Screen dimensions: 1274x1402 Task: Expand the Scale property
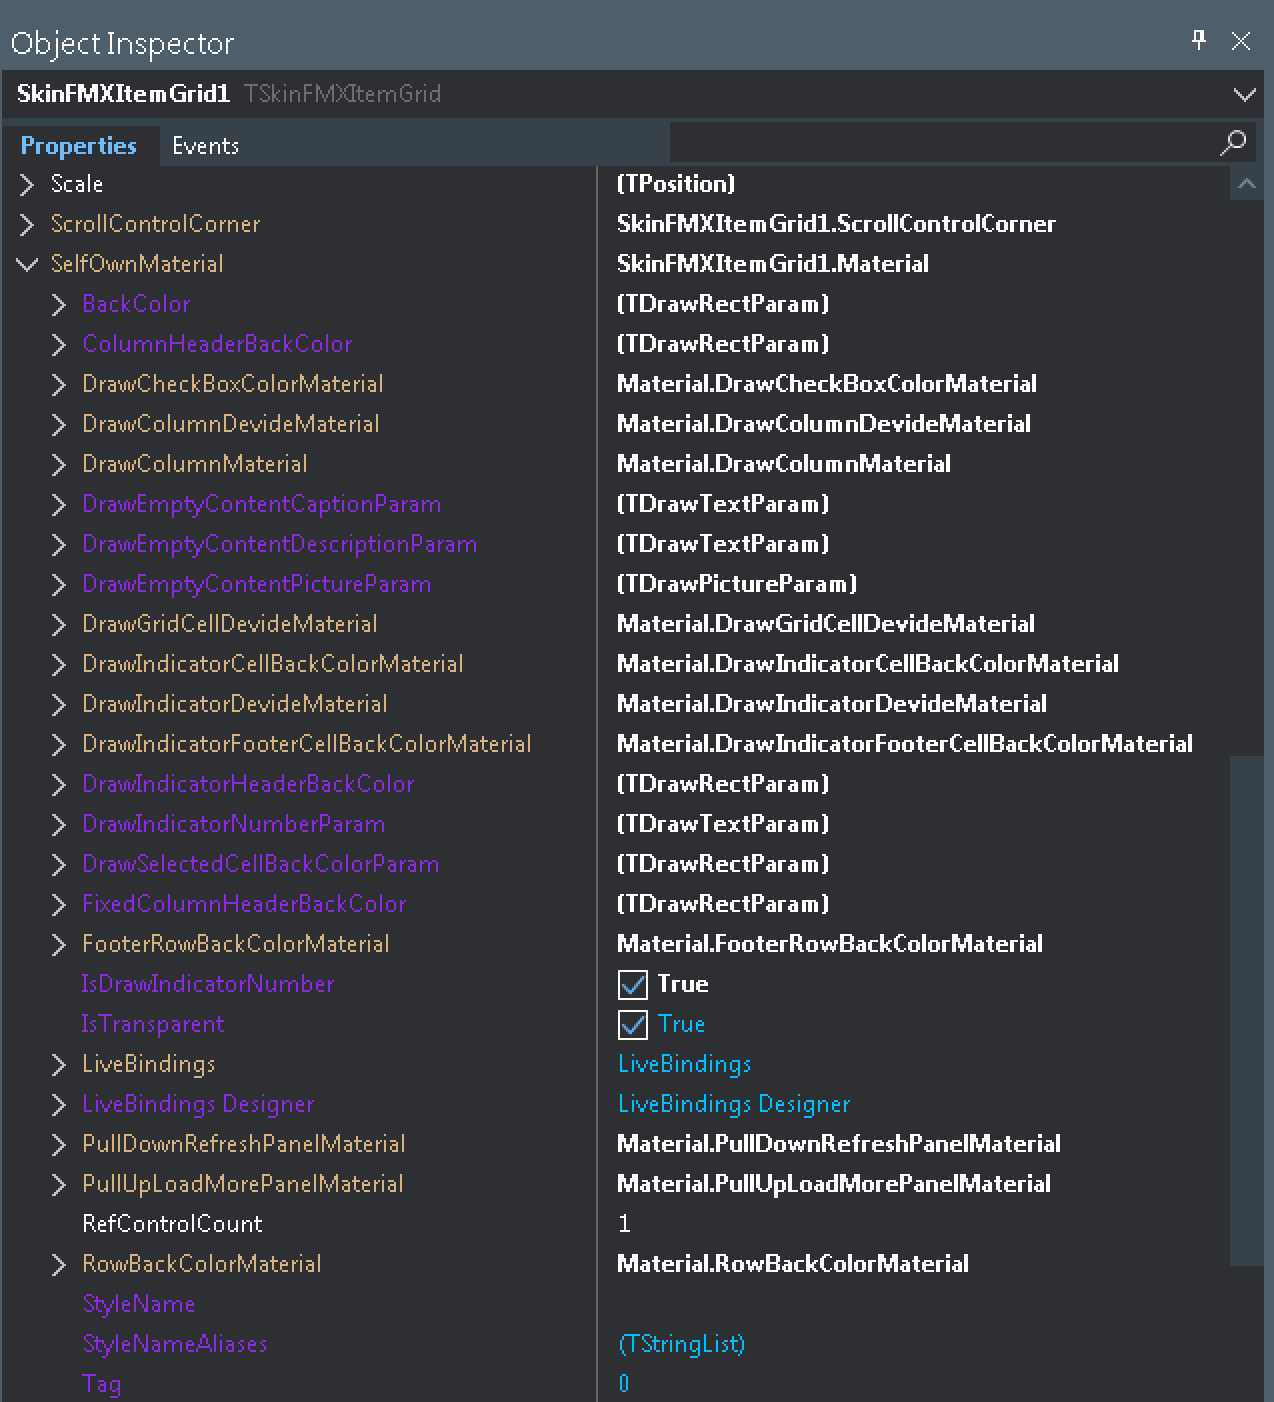point(27,184)
